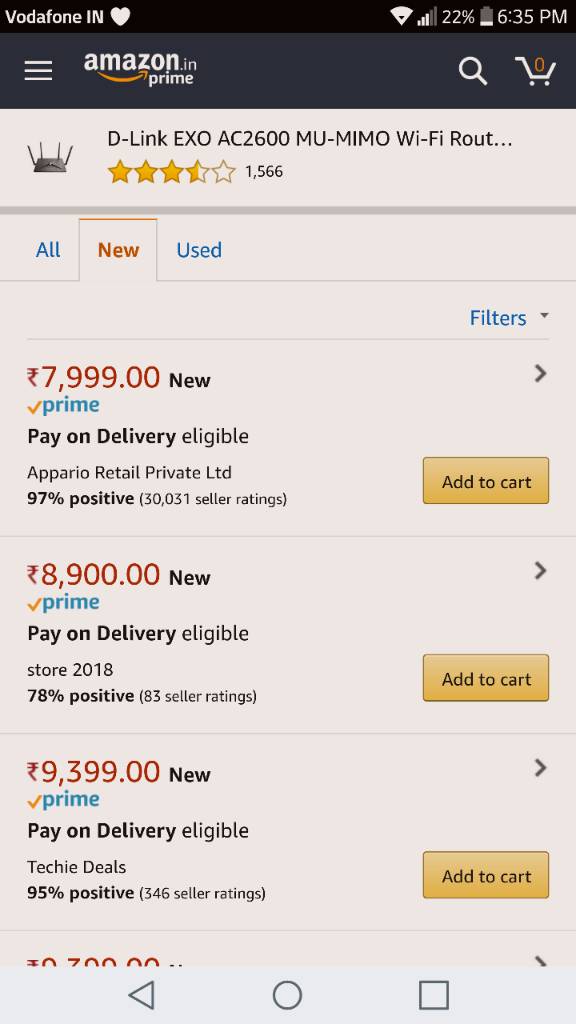
Task: Open the search magnifier icon
Action: (x=472, y=71)
